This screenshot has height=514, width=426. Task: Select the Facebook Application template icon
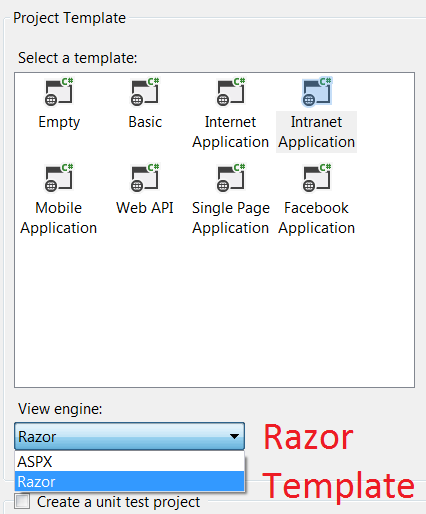coord(317,178)
